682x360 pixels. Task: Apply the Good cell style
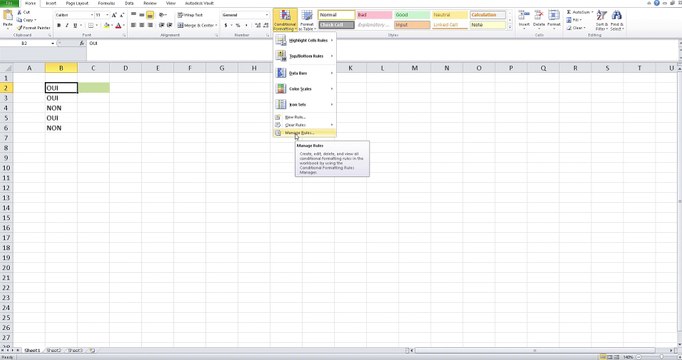coord(412,15)
